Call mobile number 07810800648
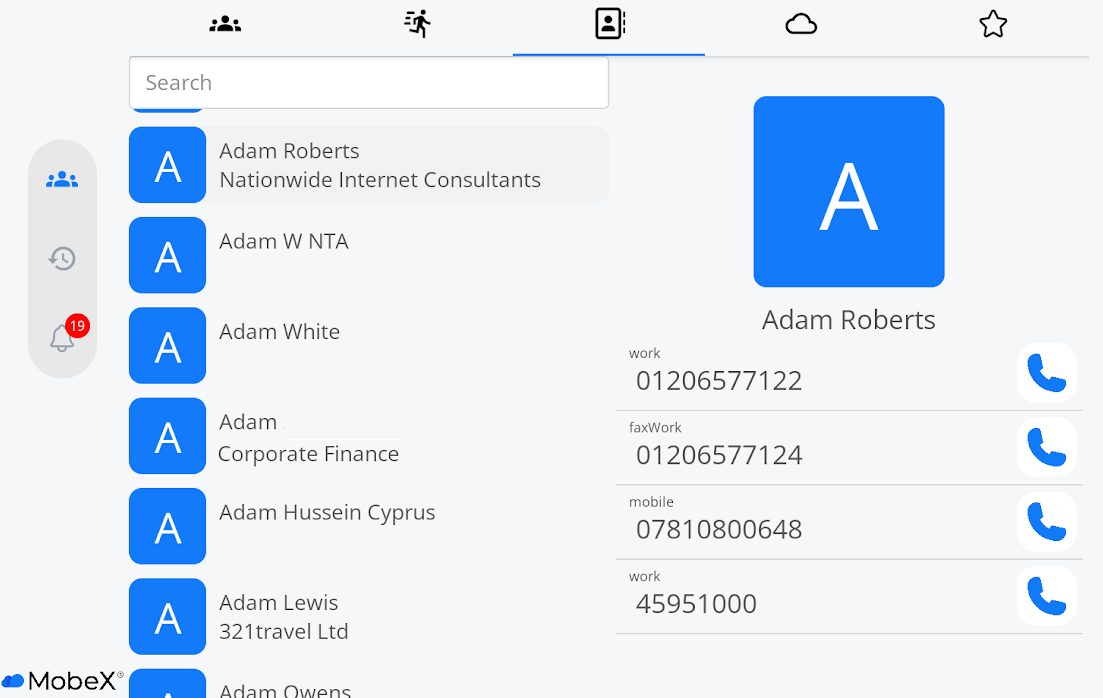1103x698 pixels. tap(1046, 522)
